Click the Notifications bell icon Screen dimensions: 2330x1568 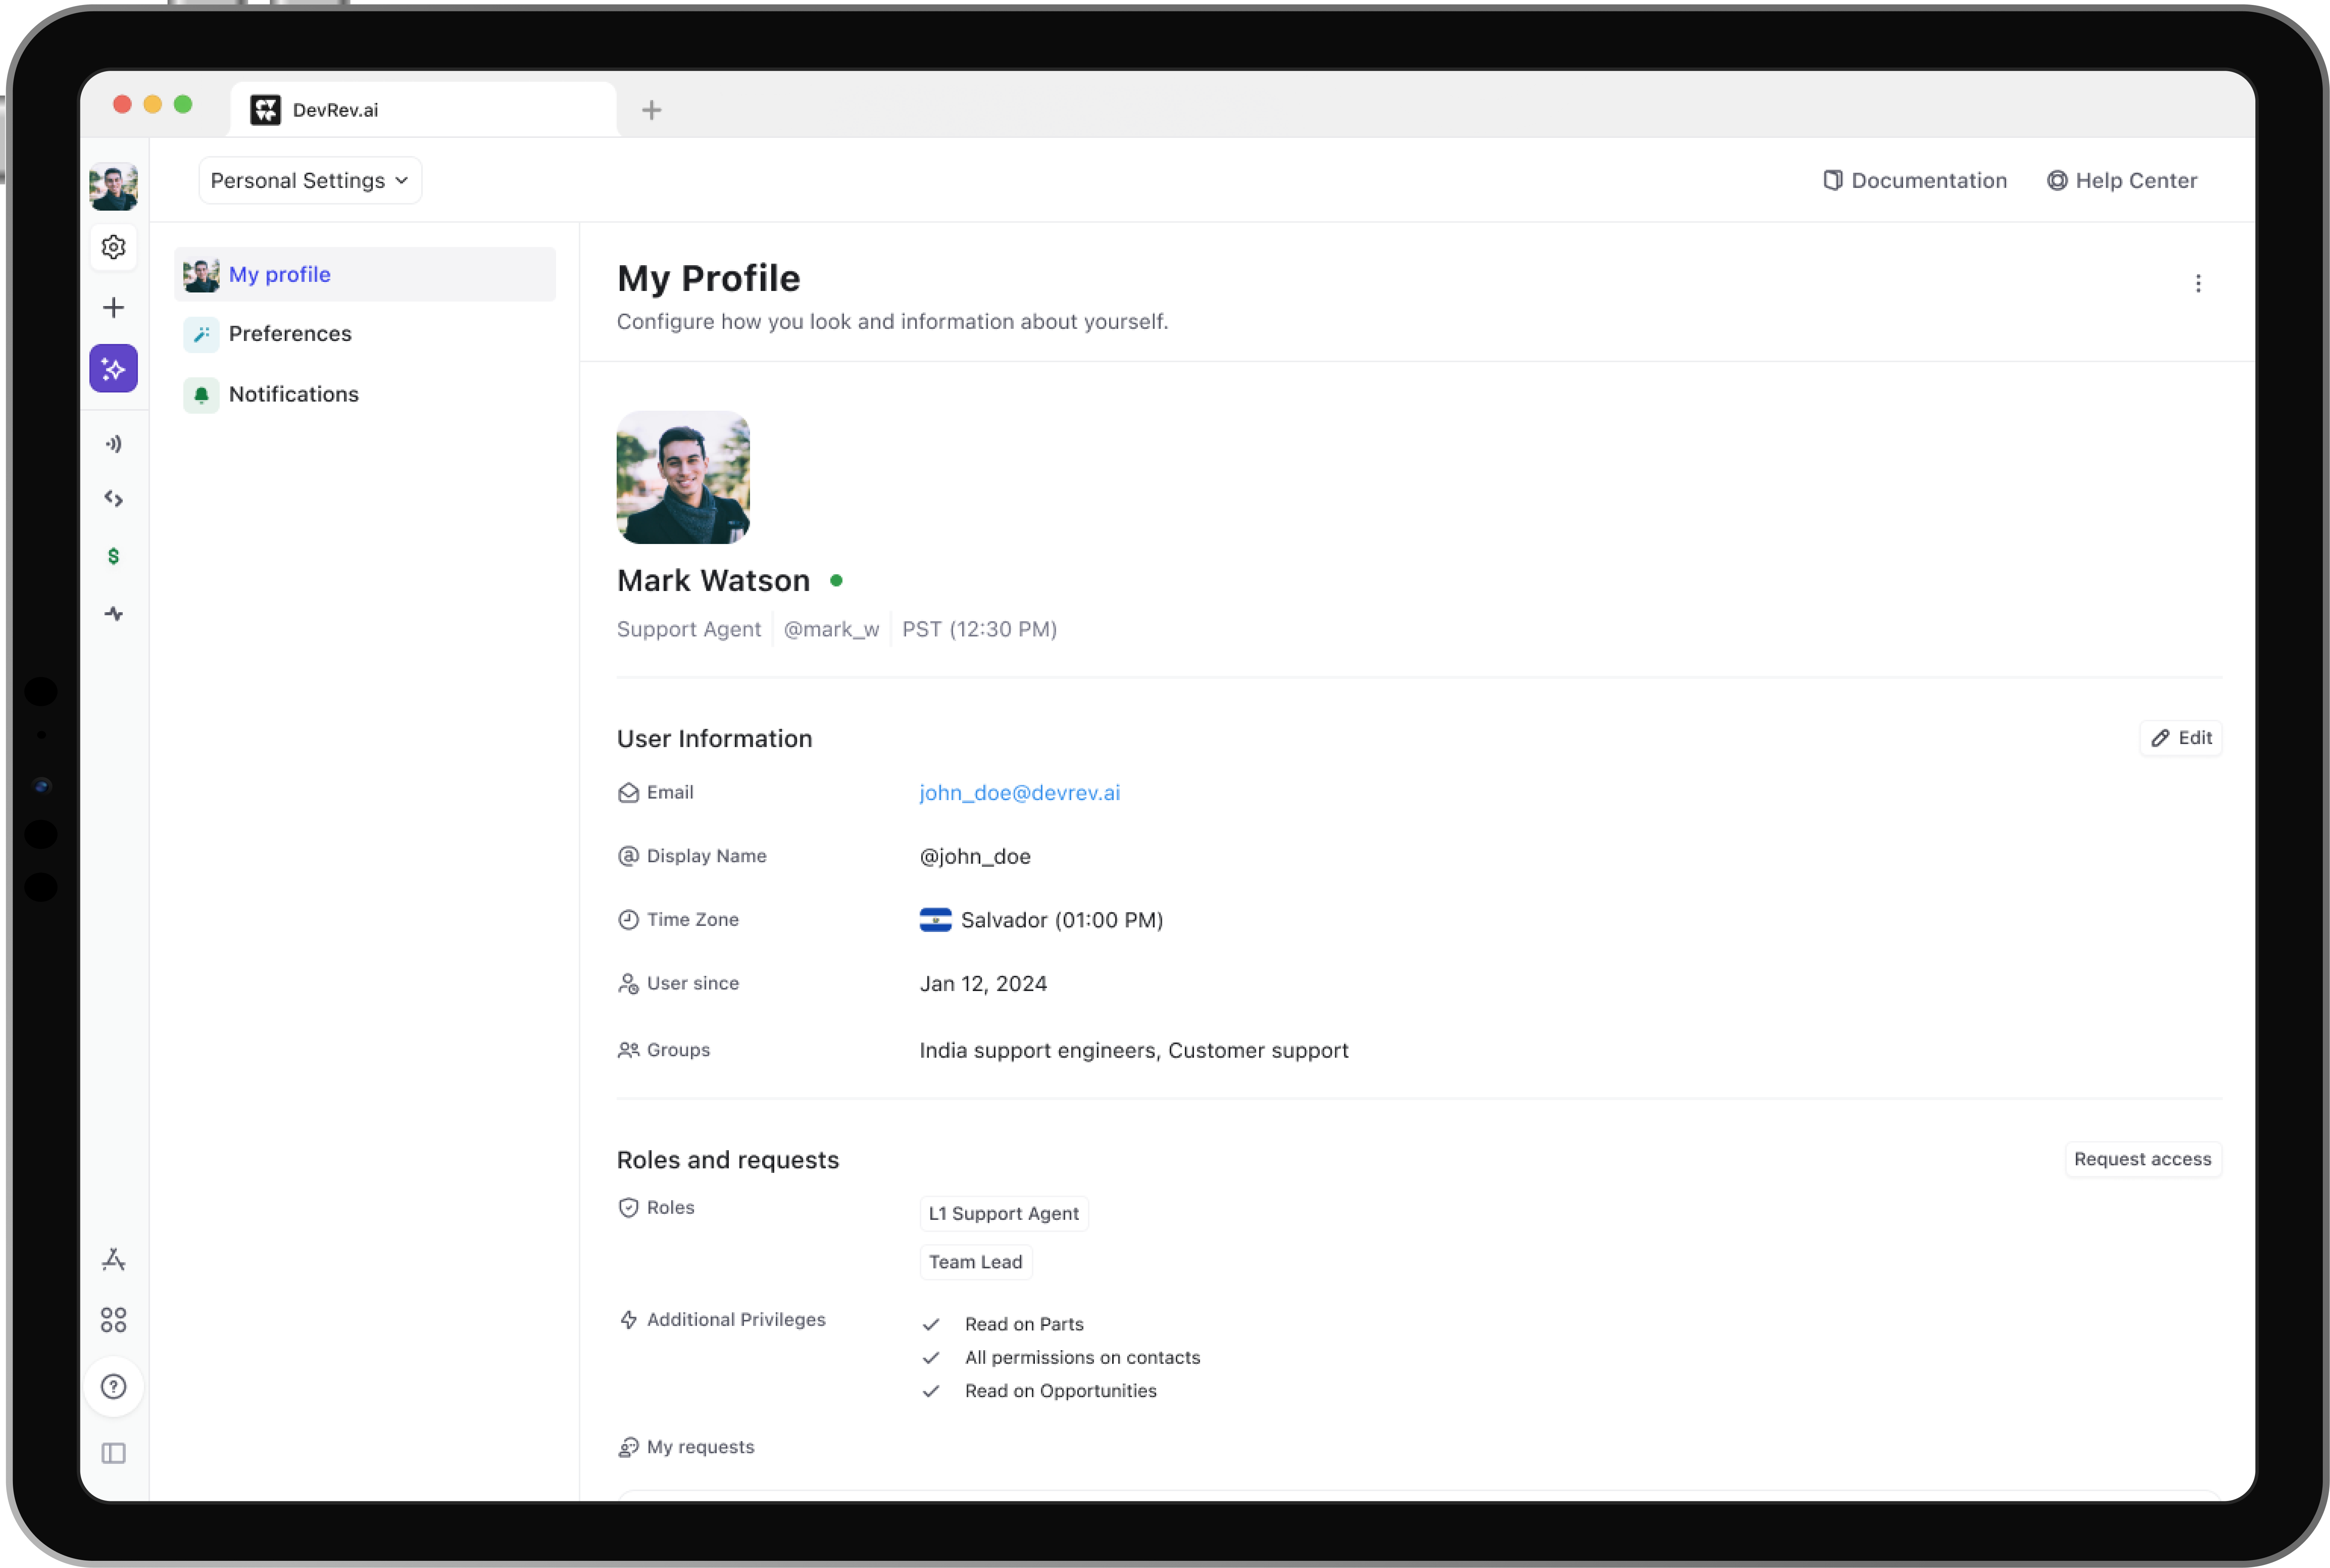tap(201, 395)
